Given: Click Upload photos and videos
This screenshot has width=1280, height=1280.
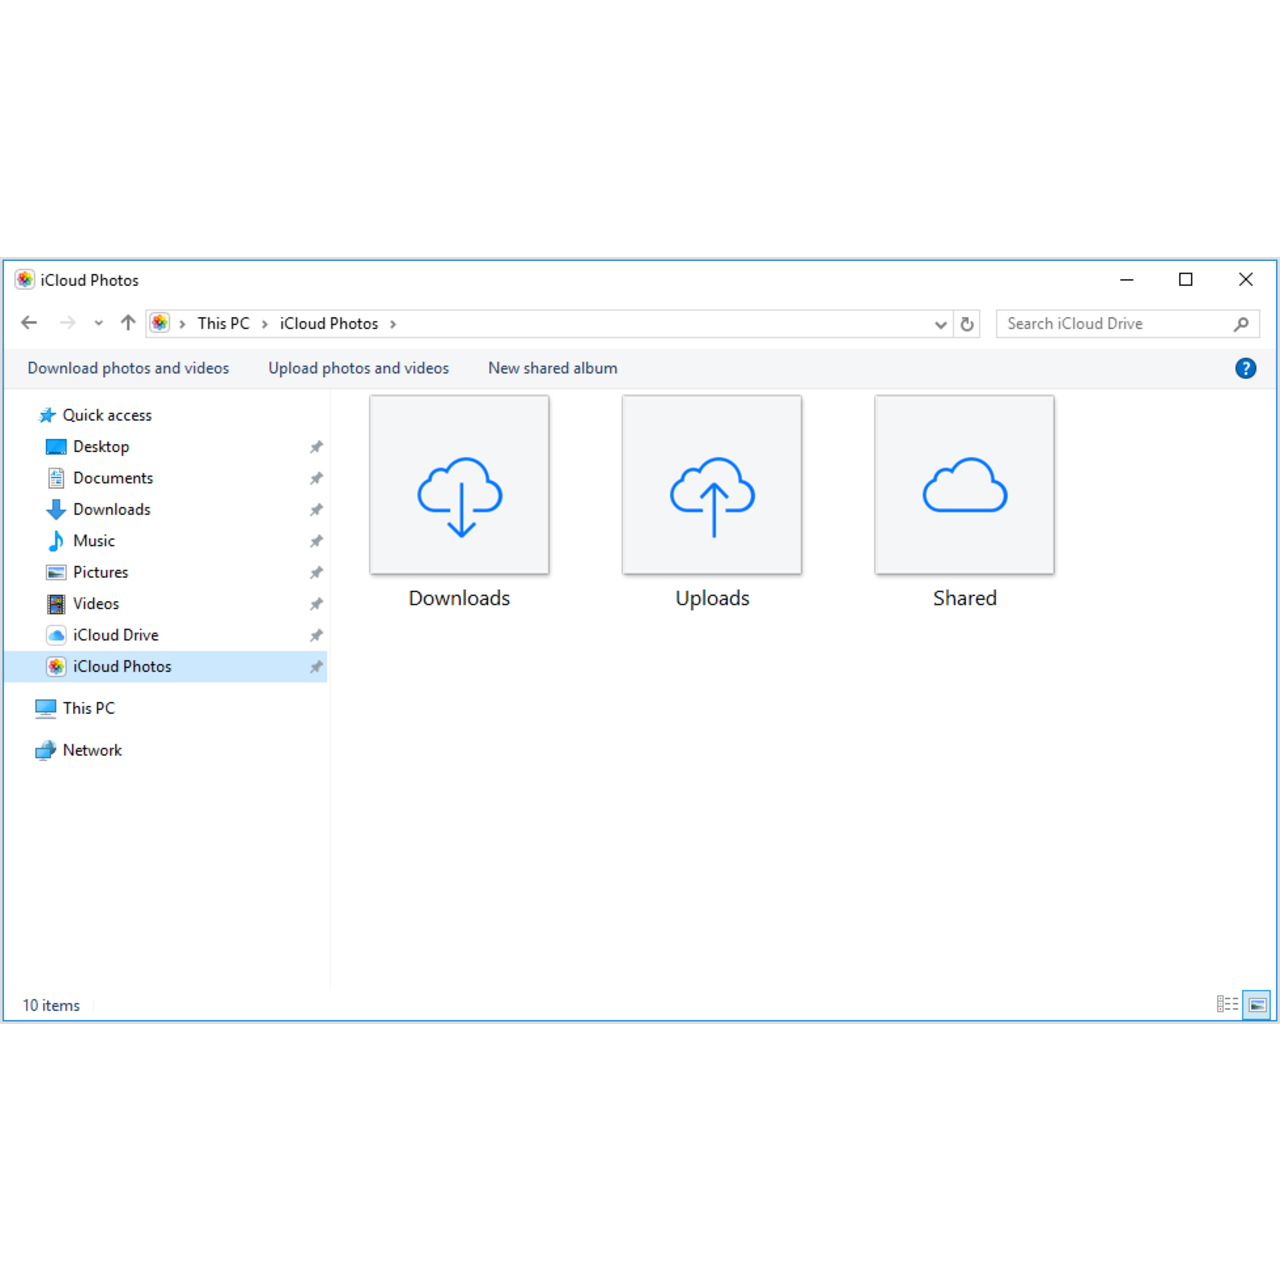Looking at the screenshot, I should (x=358, y=368).
